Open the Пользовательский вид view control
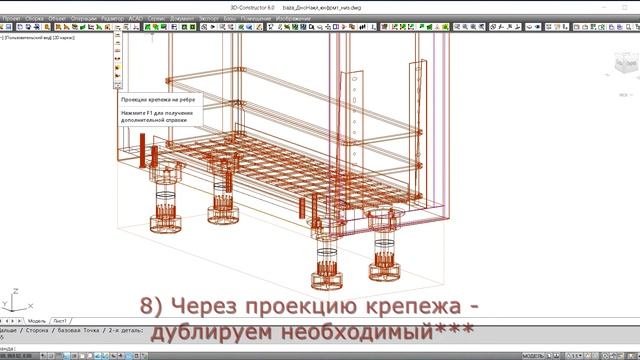 (x=28, y=38)
